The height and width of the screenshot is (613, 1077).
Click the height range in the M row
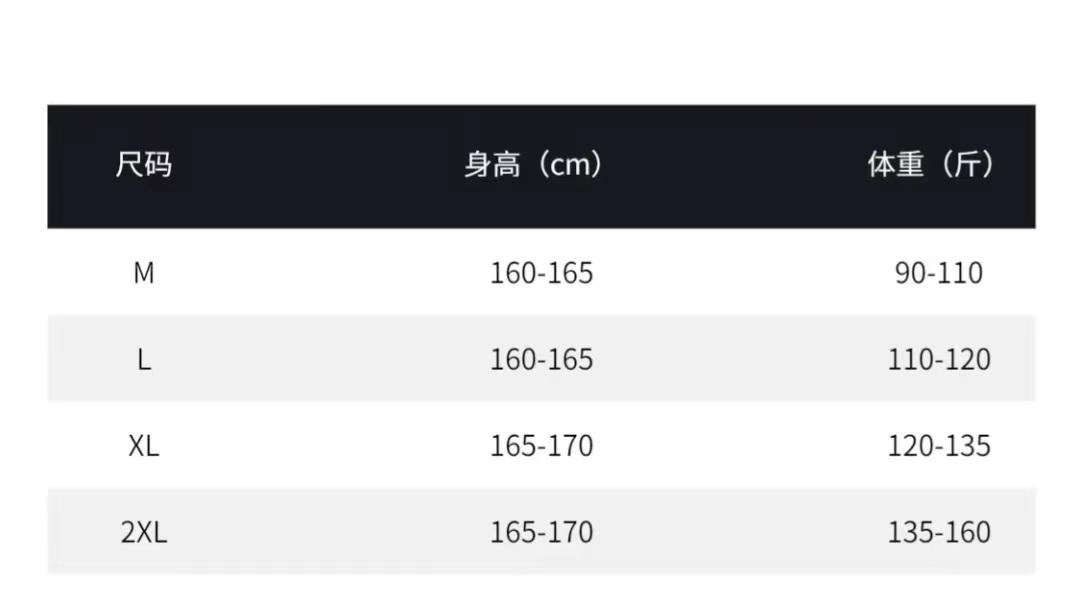tap(541, 273)
